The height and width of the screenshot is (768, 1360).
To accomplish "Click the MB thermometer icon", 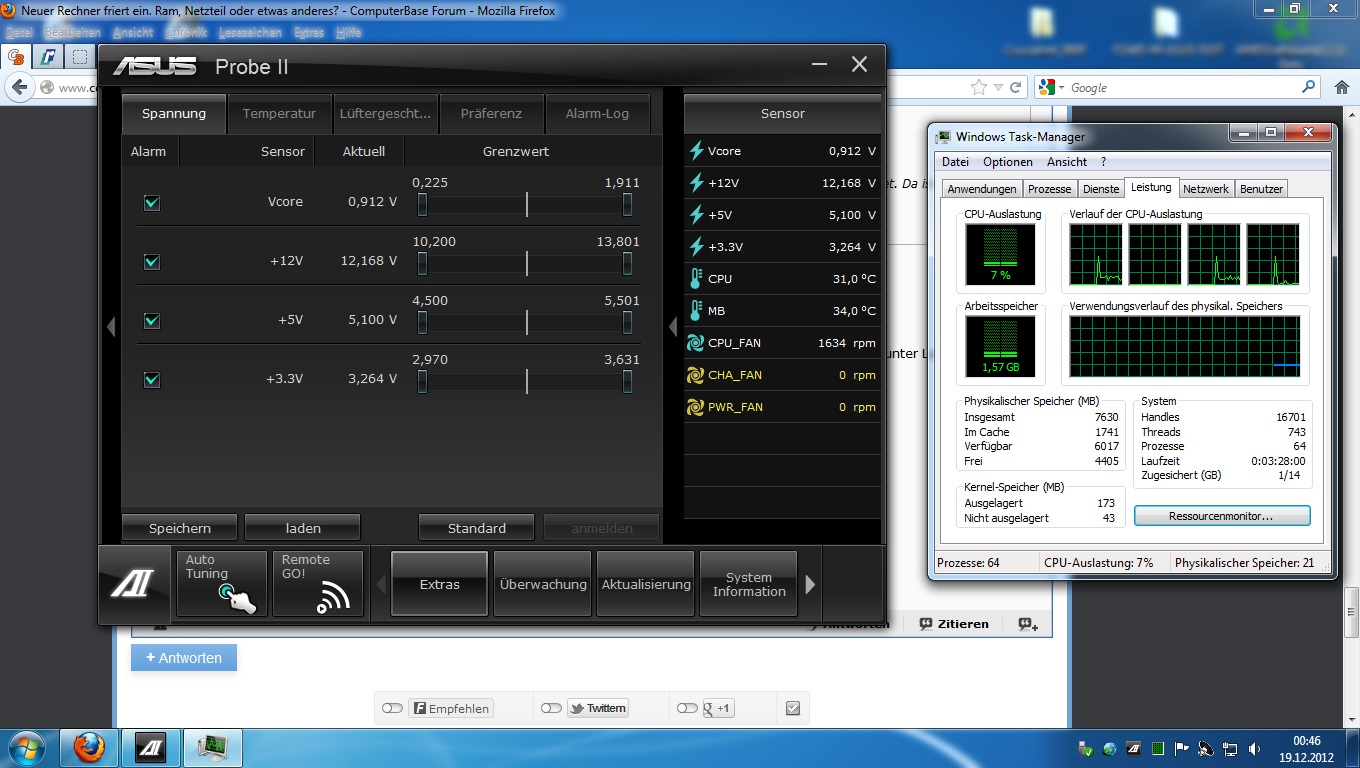I will pyautogui.click(x=696, y=311).
